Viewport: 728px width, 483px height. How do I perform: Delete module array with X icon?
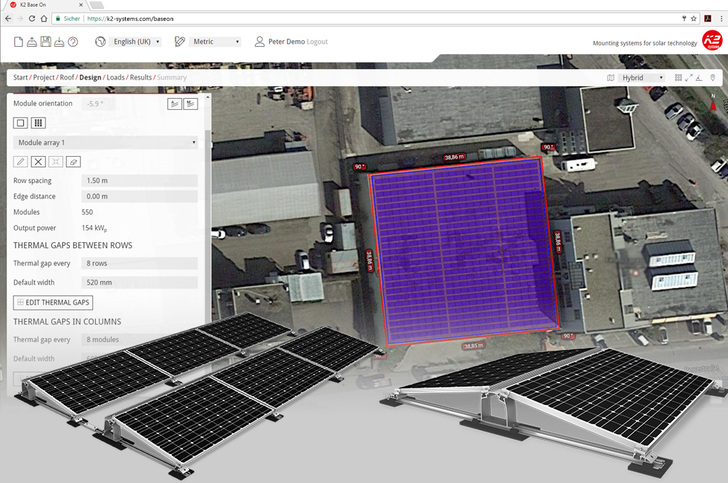[x=39, y=162]
